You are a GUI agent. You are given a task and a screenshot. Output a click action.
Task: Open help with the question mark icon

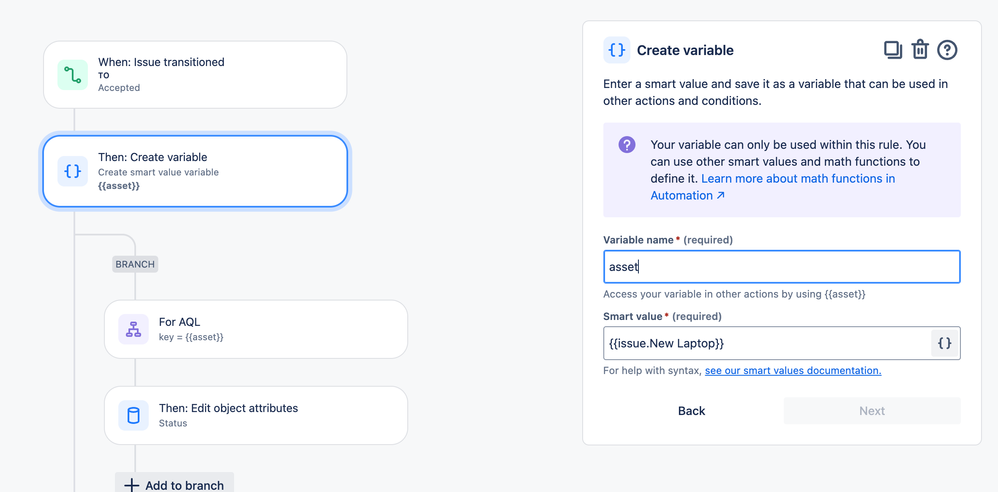[947, 50]
